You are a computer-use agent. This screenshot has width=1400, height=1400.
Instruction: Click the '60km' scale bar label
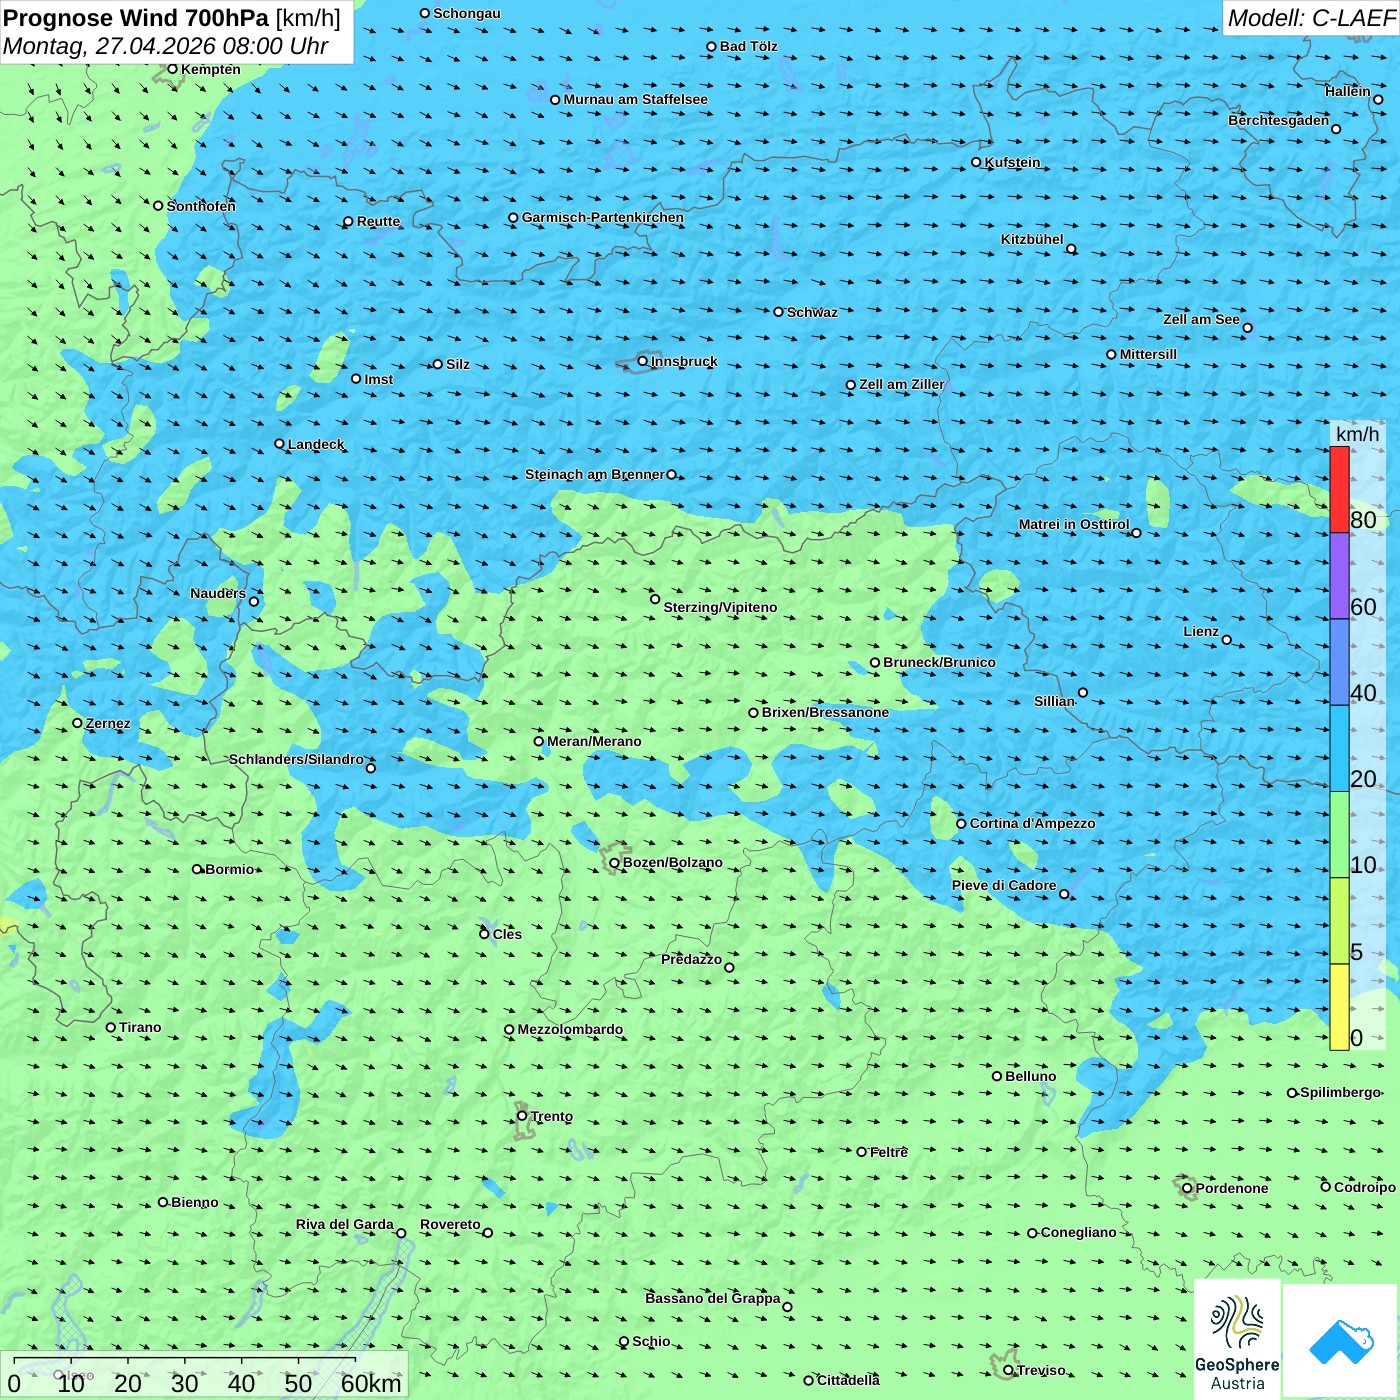[x=372, y=1383]
